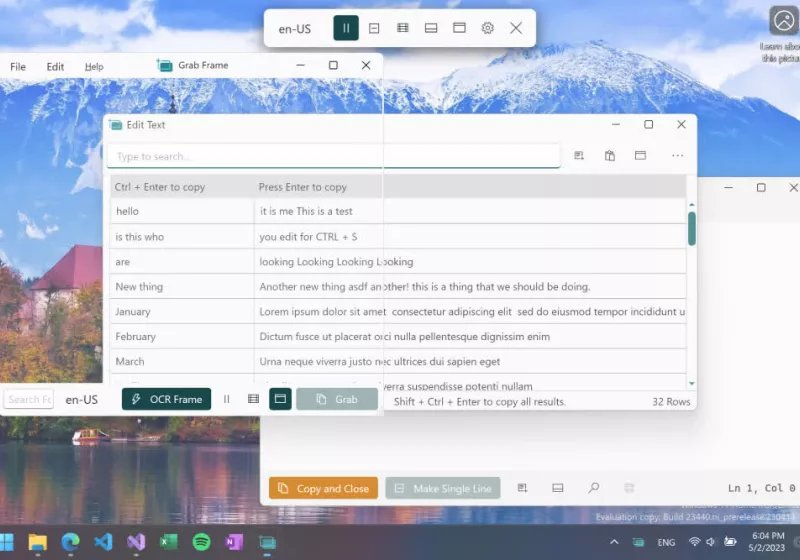Toggle Edit Window icon in Grab Frame bar

tap(280, 399)
